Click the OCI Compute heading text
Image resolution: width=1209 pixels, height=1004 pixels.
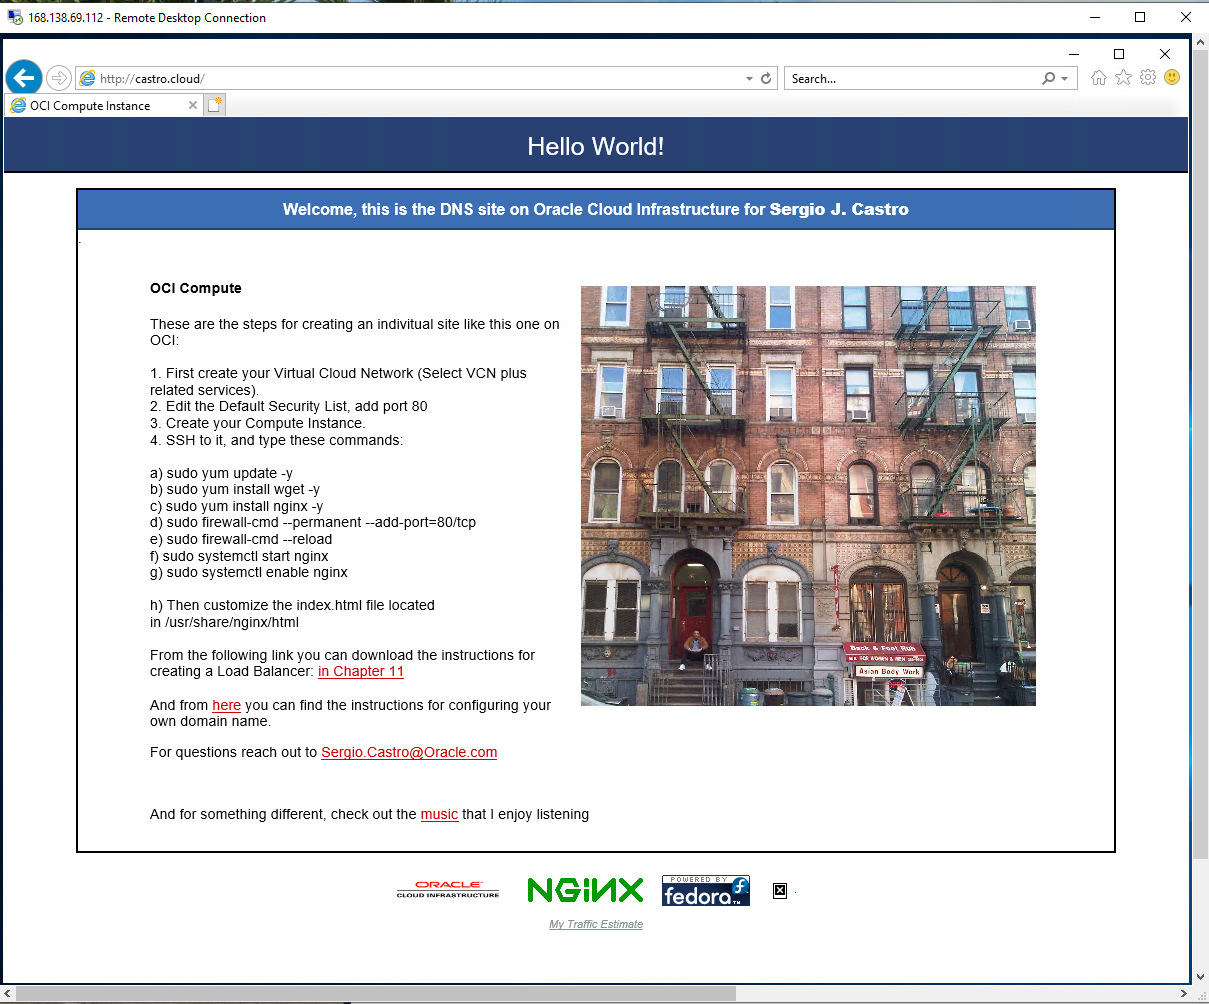(x=196, y=288)
